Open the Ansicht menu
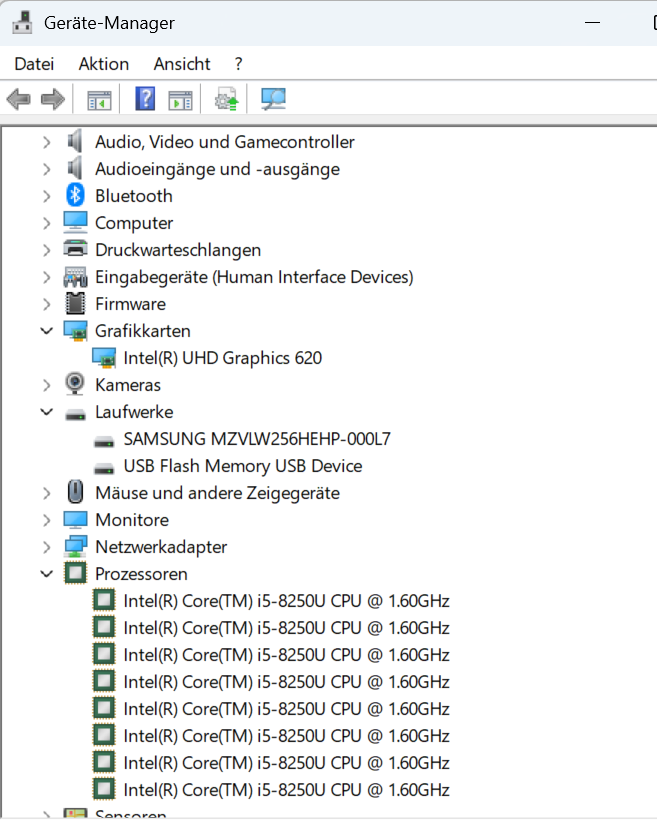Image resolution: width=657 pixels, height=820 pixels. coord(182,64)
